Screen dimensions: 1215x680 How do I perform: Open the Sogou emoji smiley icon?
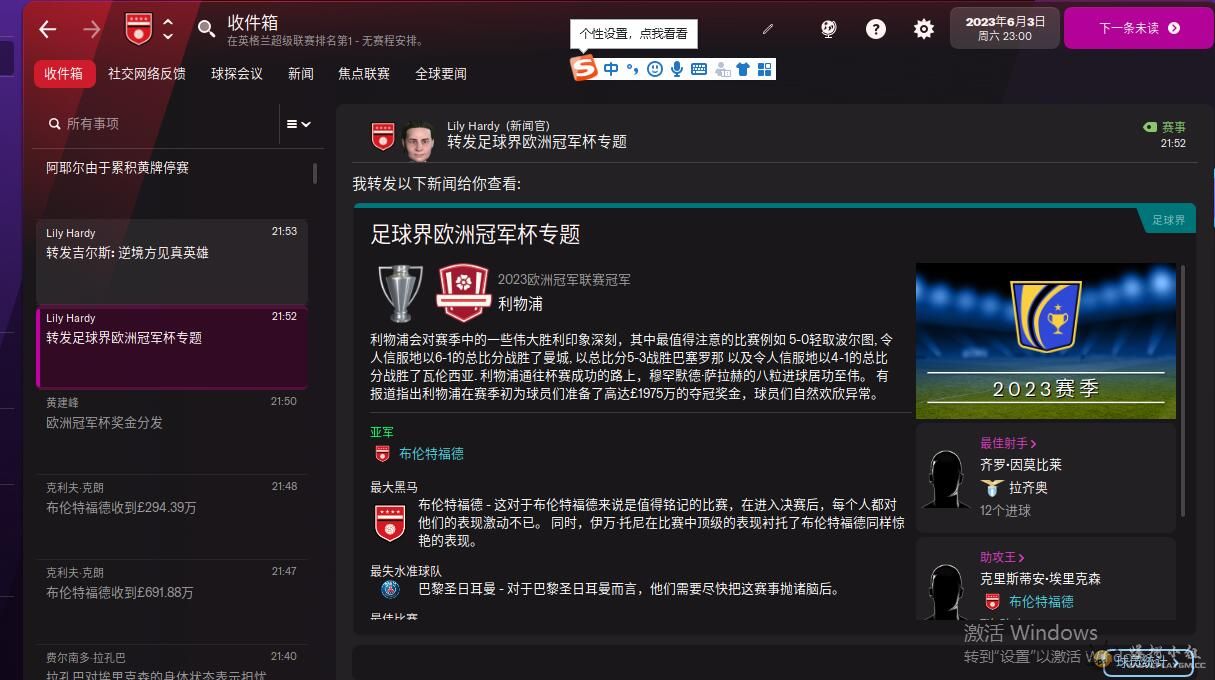(655, 69)
